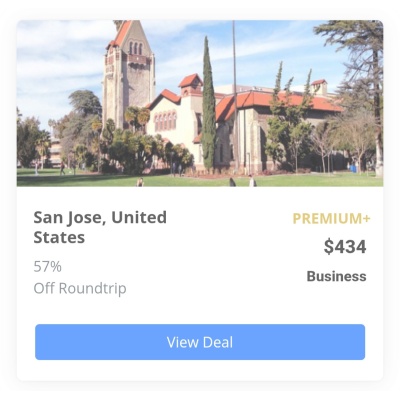Click the row of arched windows on building
Viewport: 400px width, 400px height.
[165, 121]
